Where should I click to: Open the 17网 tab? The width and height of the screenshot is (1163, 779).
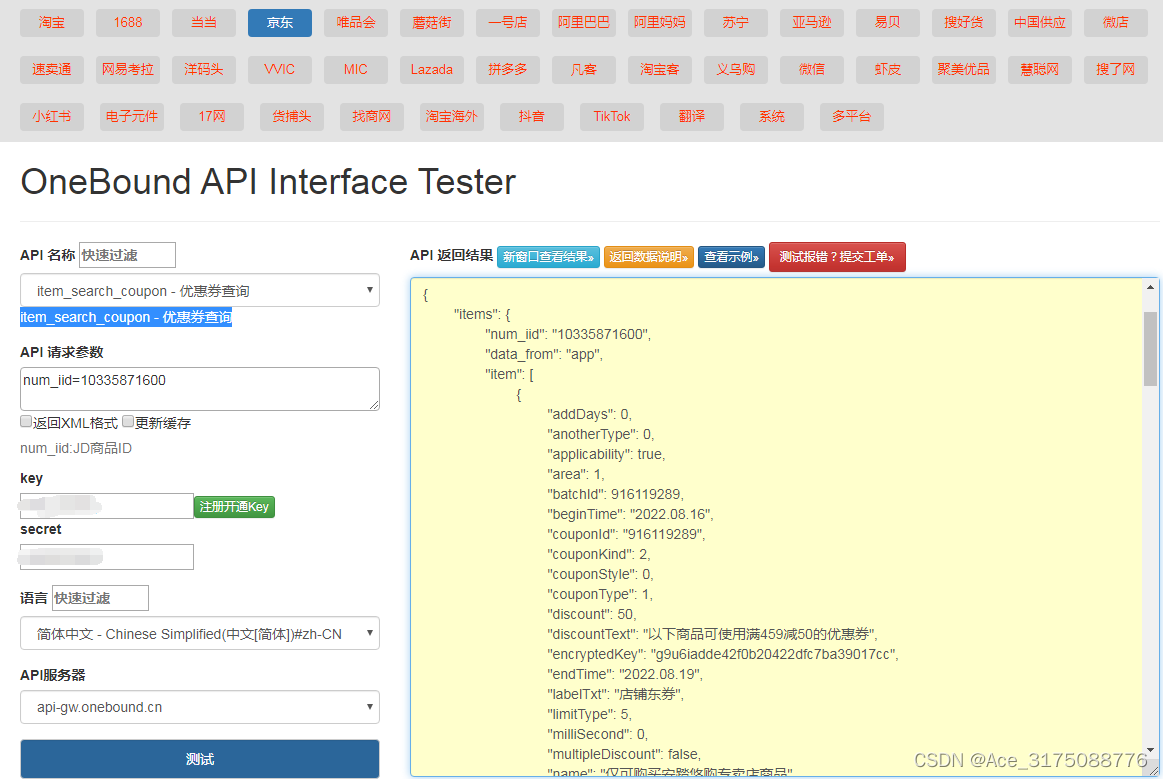click(x=212, y=116)
